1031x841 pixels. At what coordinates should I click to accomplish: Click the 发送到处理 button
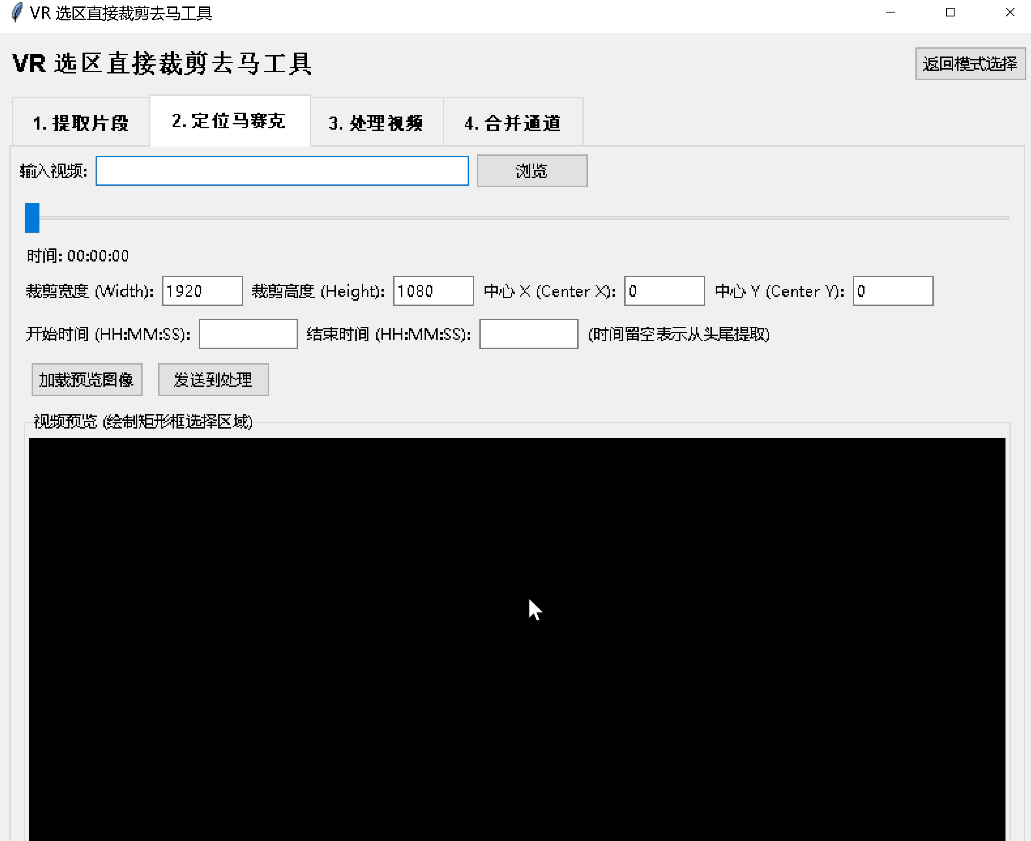pos(213,379)
